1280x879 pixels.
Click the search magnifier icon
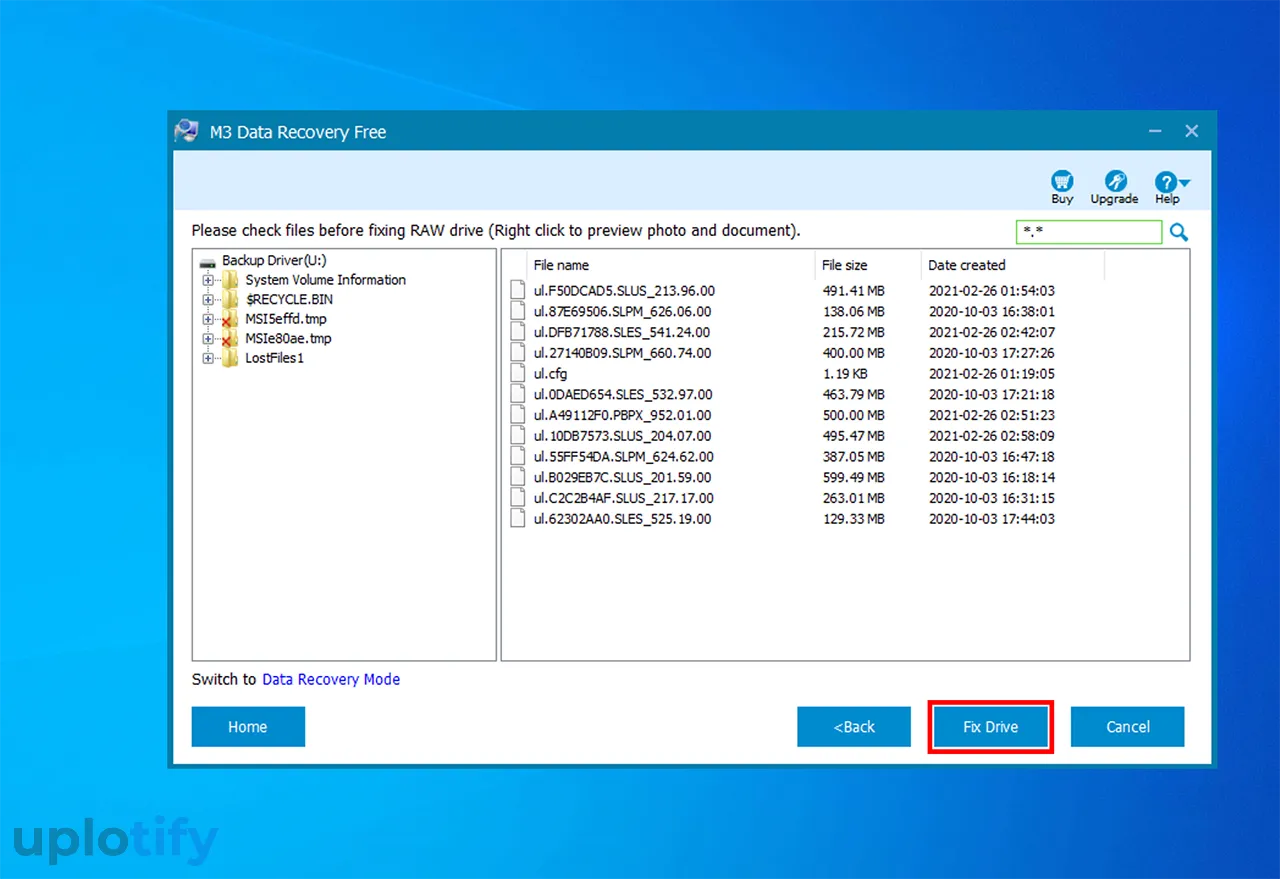pos(1179,233)
